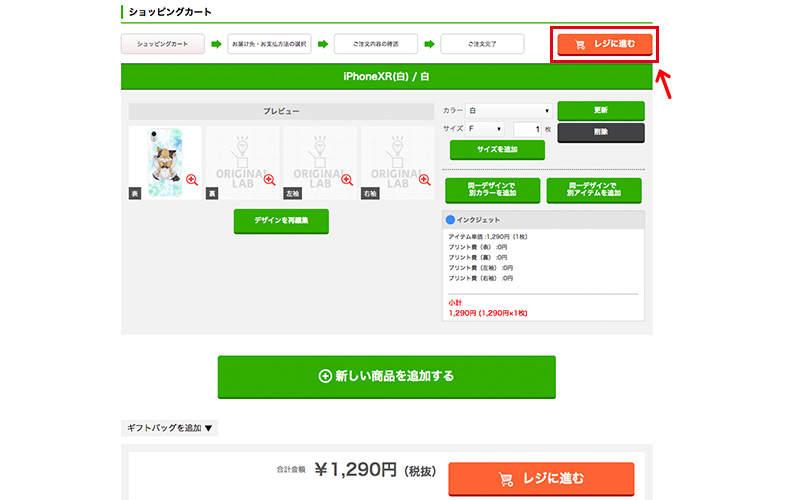Open the iPhone case front preview thumbnail

pos(165,163)
